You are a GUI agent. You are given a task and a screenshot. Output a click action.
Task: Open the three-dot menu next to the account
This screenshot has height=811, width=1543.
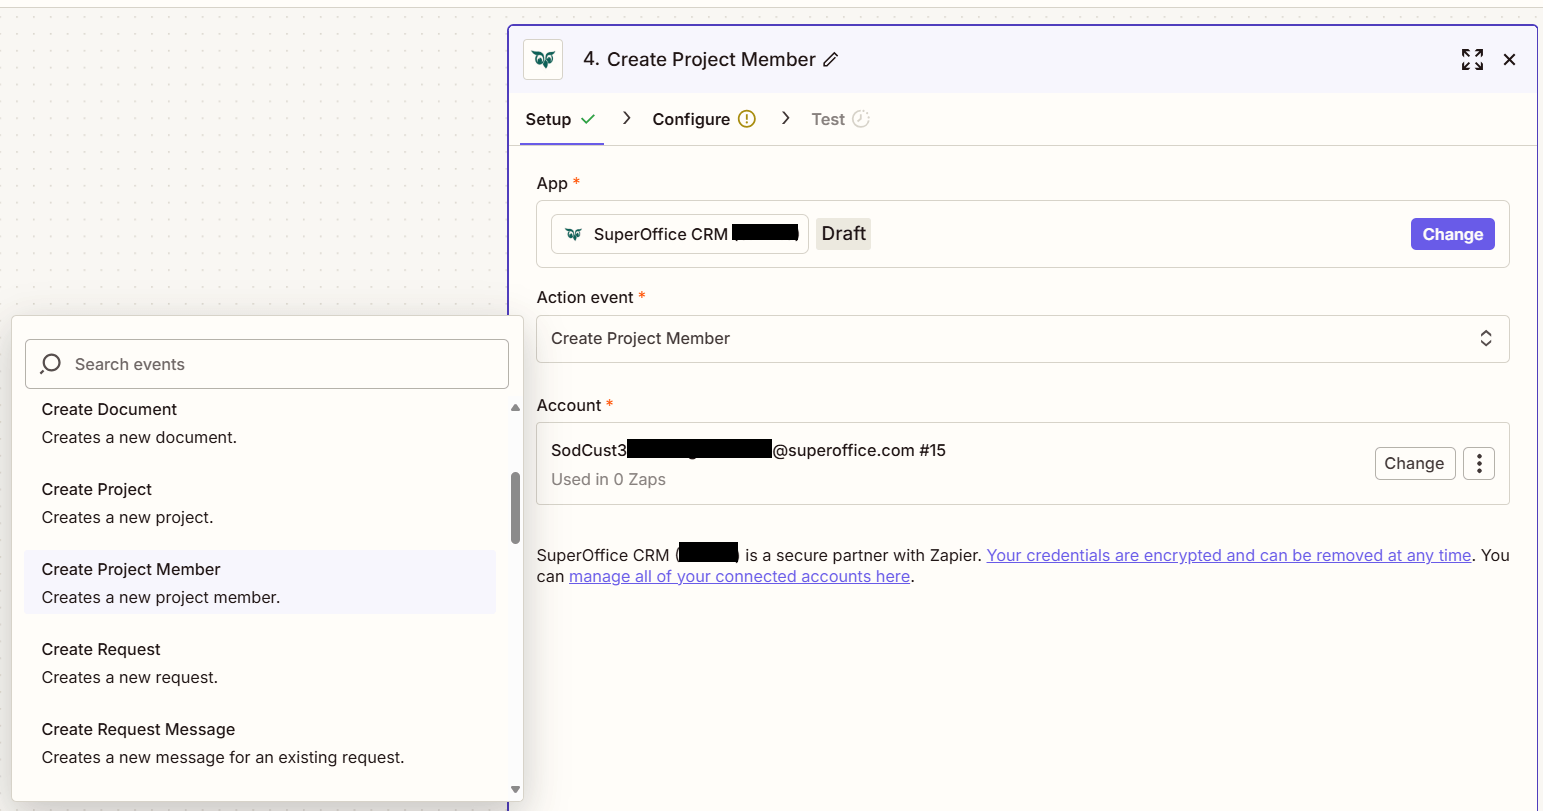(x=1479, y=463)
